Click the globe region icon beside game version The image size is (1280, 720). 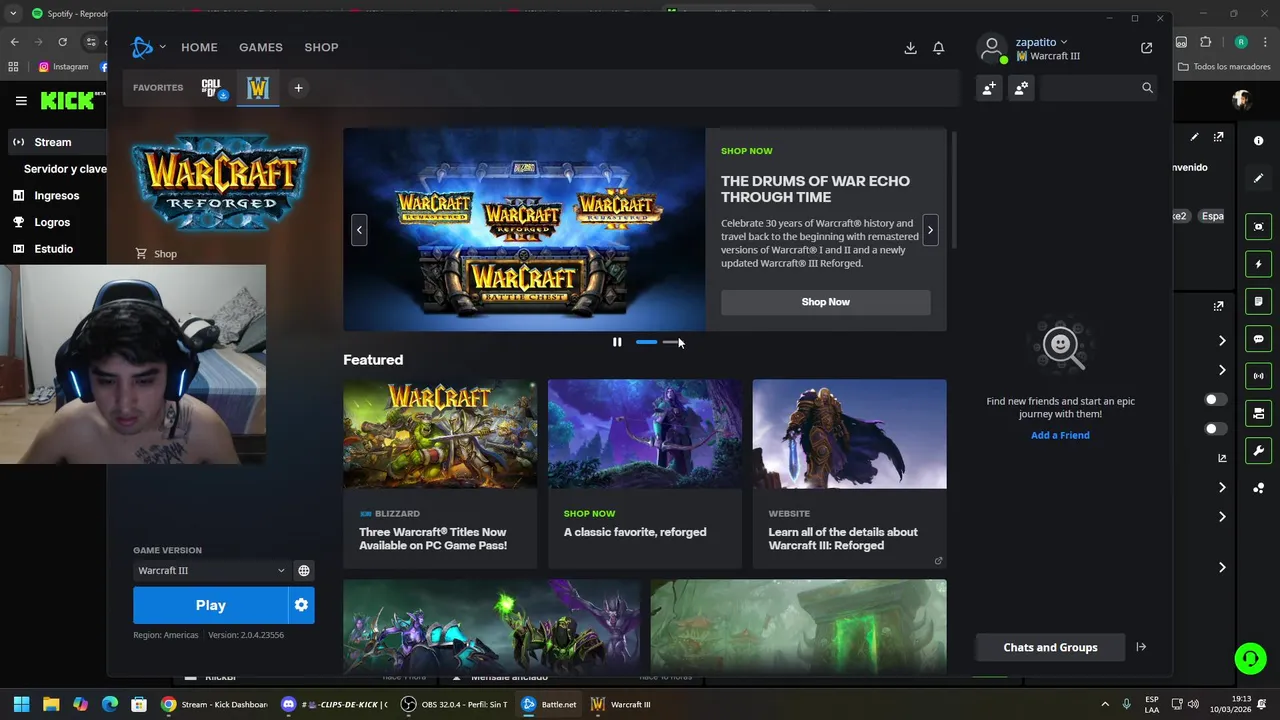coord(304,571)
